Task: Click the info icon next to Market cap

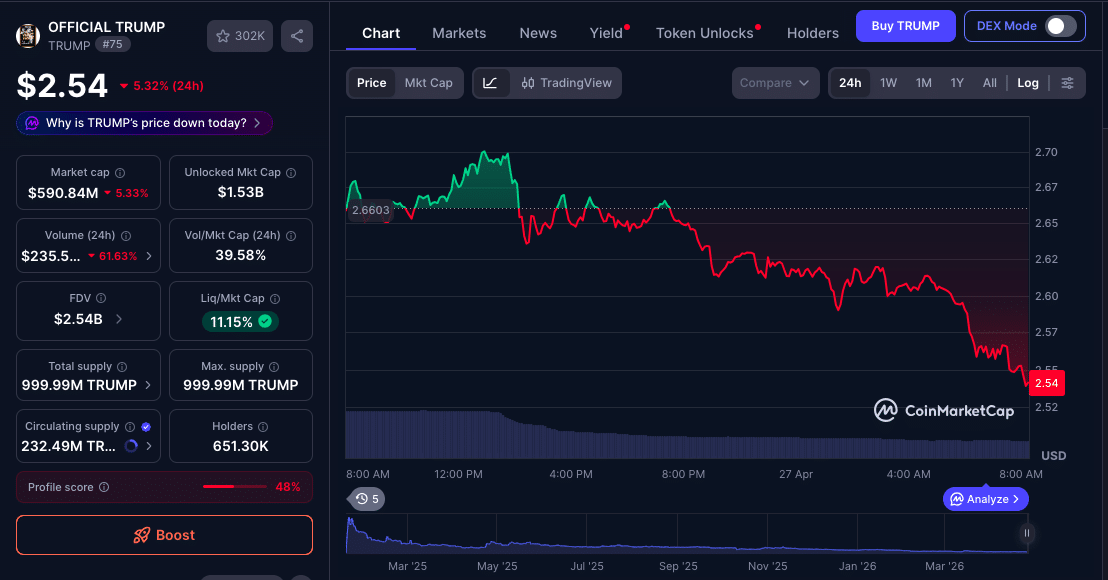Action: (x=122, y=171)
